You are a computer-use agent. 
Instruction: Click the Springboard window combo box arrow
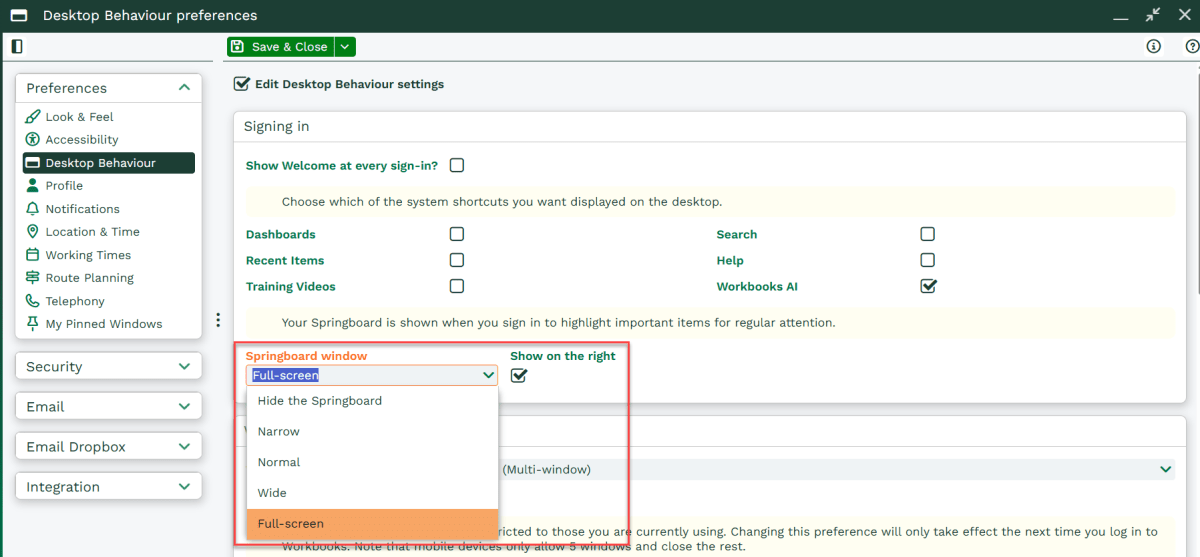(488, 376)
